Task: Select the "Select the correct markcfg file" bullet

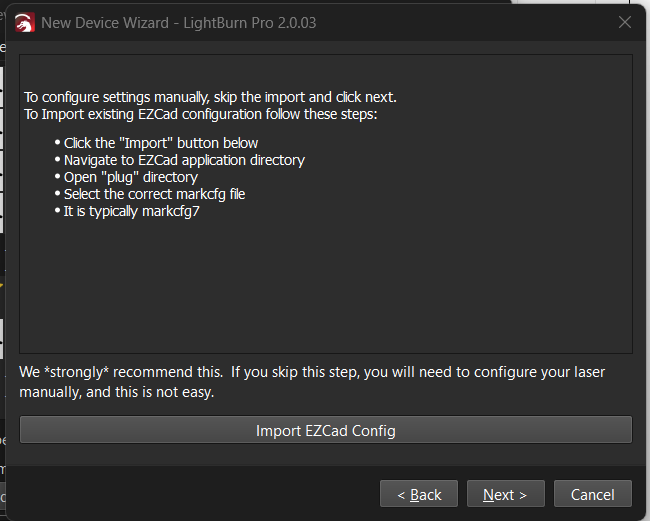Action: [x=154, y=194]
